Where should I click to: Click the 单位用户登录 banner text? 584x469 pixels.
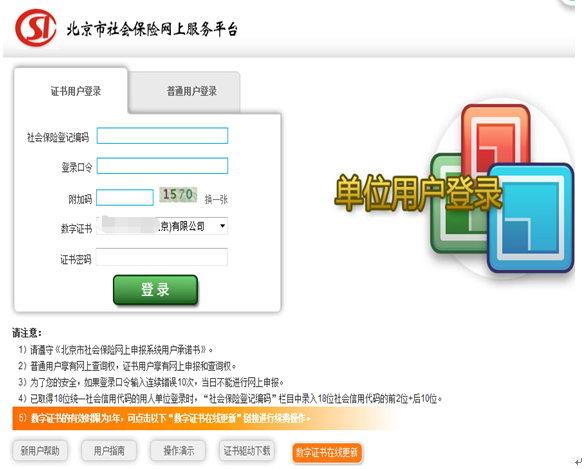click(418, 193)
